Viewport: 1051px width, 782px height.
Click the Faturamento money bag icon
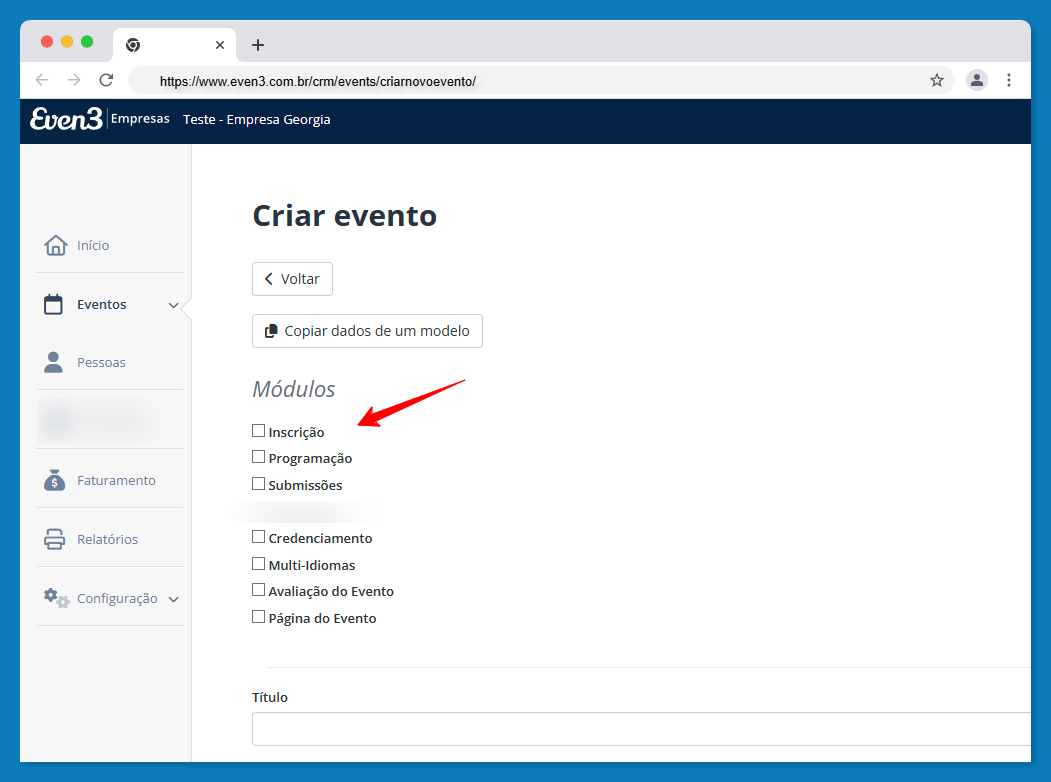tap(54, 480)
